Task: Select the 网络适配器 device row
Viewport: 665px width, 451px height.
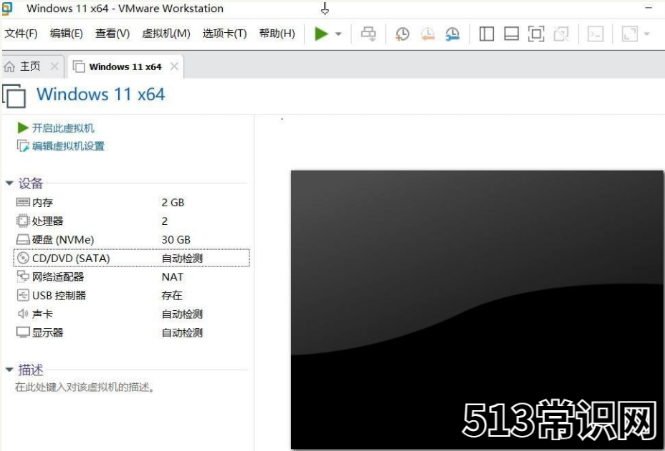Action: click(x=131, y=277)
